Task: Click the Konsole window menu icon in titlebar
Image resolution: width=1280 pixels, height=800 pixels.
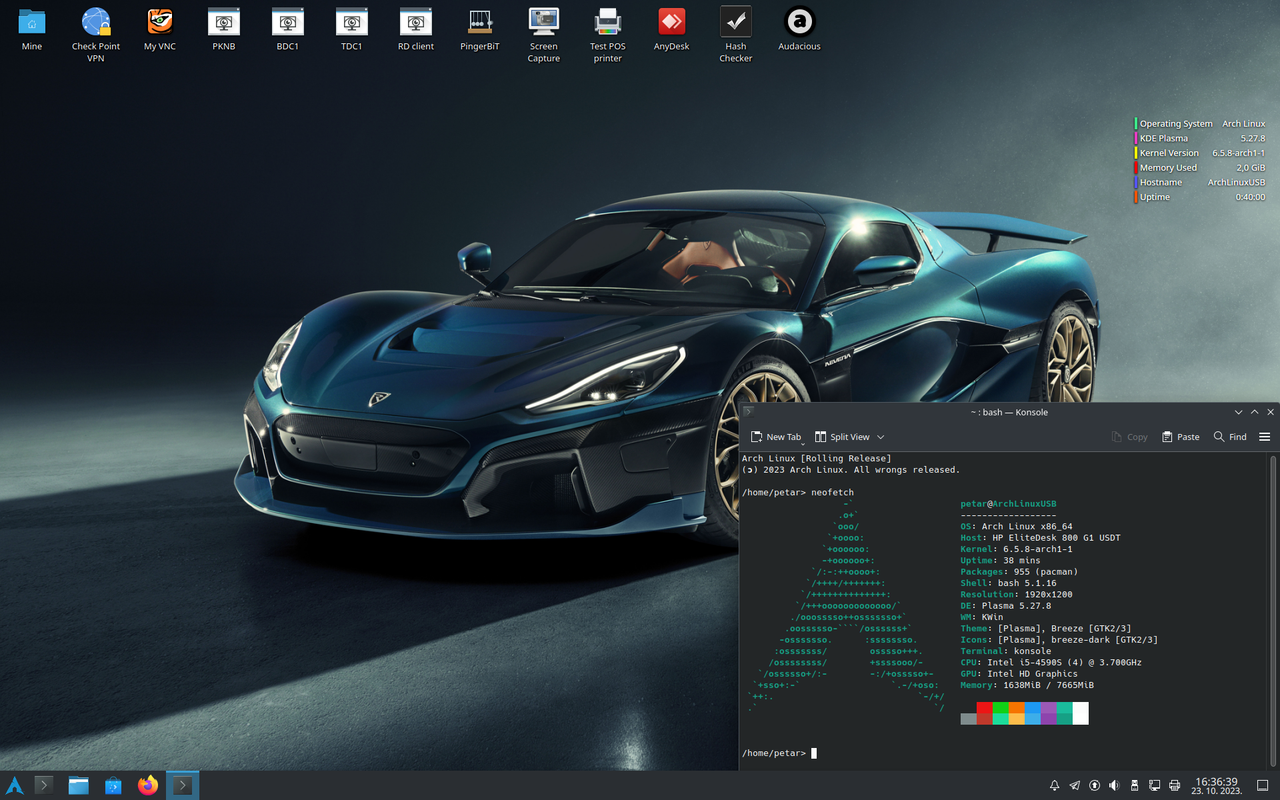Action: (x=748, y=412)
